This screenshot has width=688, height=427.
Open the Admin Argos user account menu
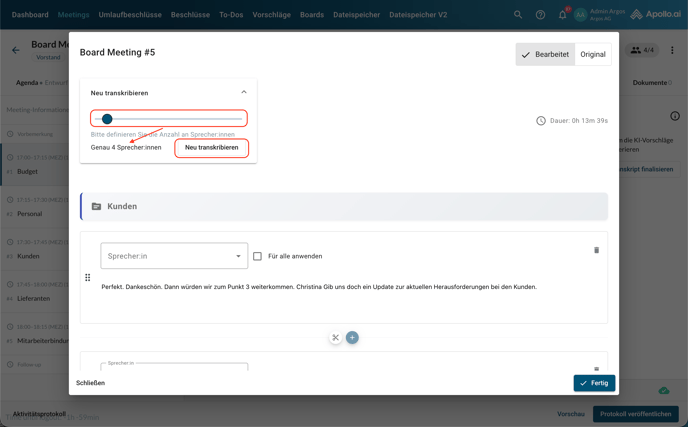click(600, 15)
